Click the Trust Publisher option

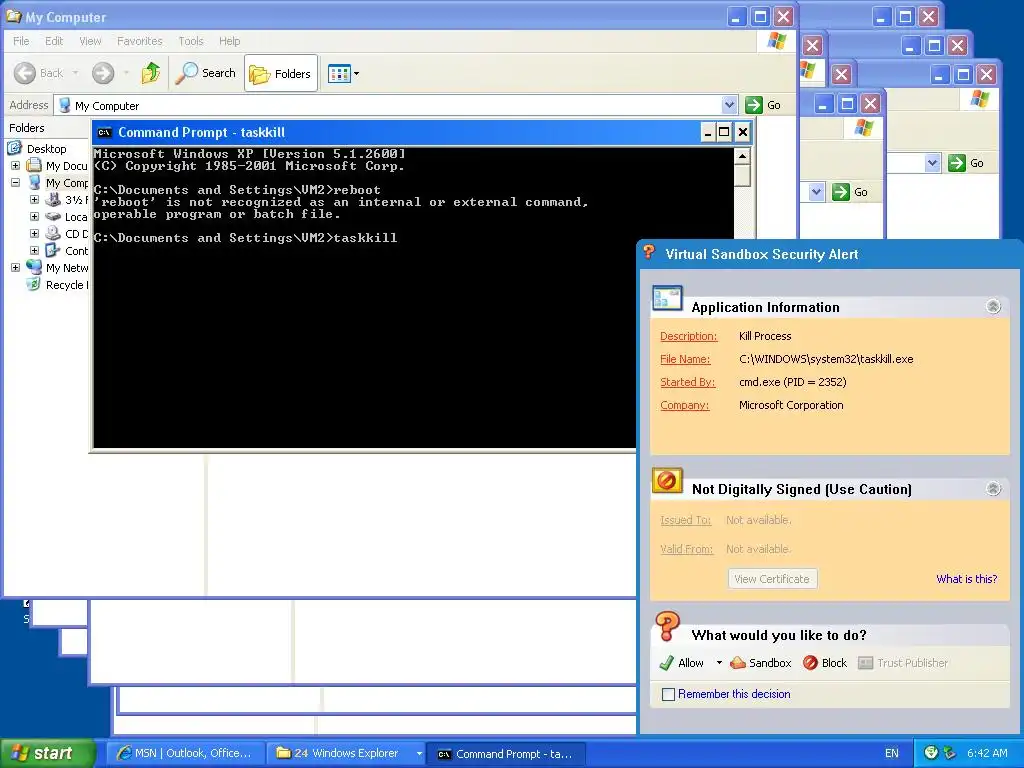click(x=903, y=663)
